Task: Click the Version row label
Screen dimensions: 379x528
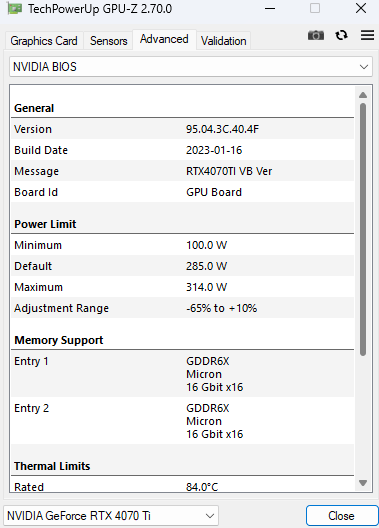Action: (x=33, y=129)
